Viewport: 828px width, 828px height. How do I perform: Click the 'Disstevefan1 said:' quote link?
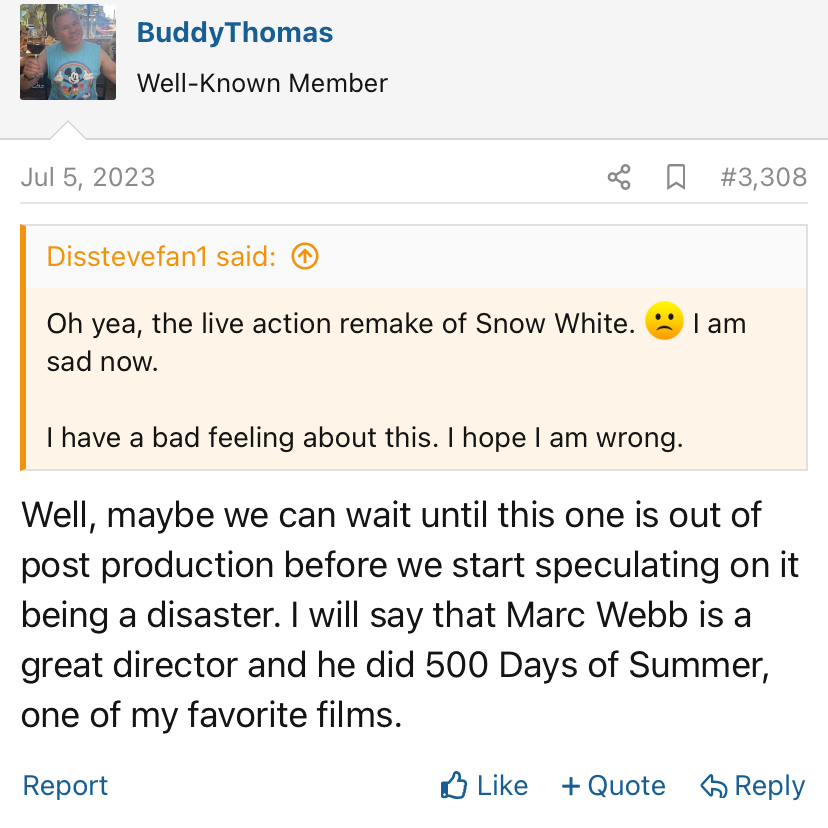click(x=161, y=257)
